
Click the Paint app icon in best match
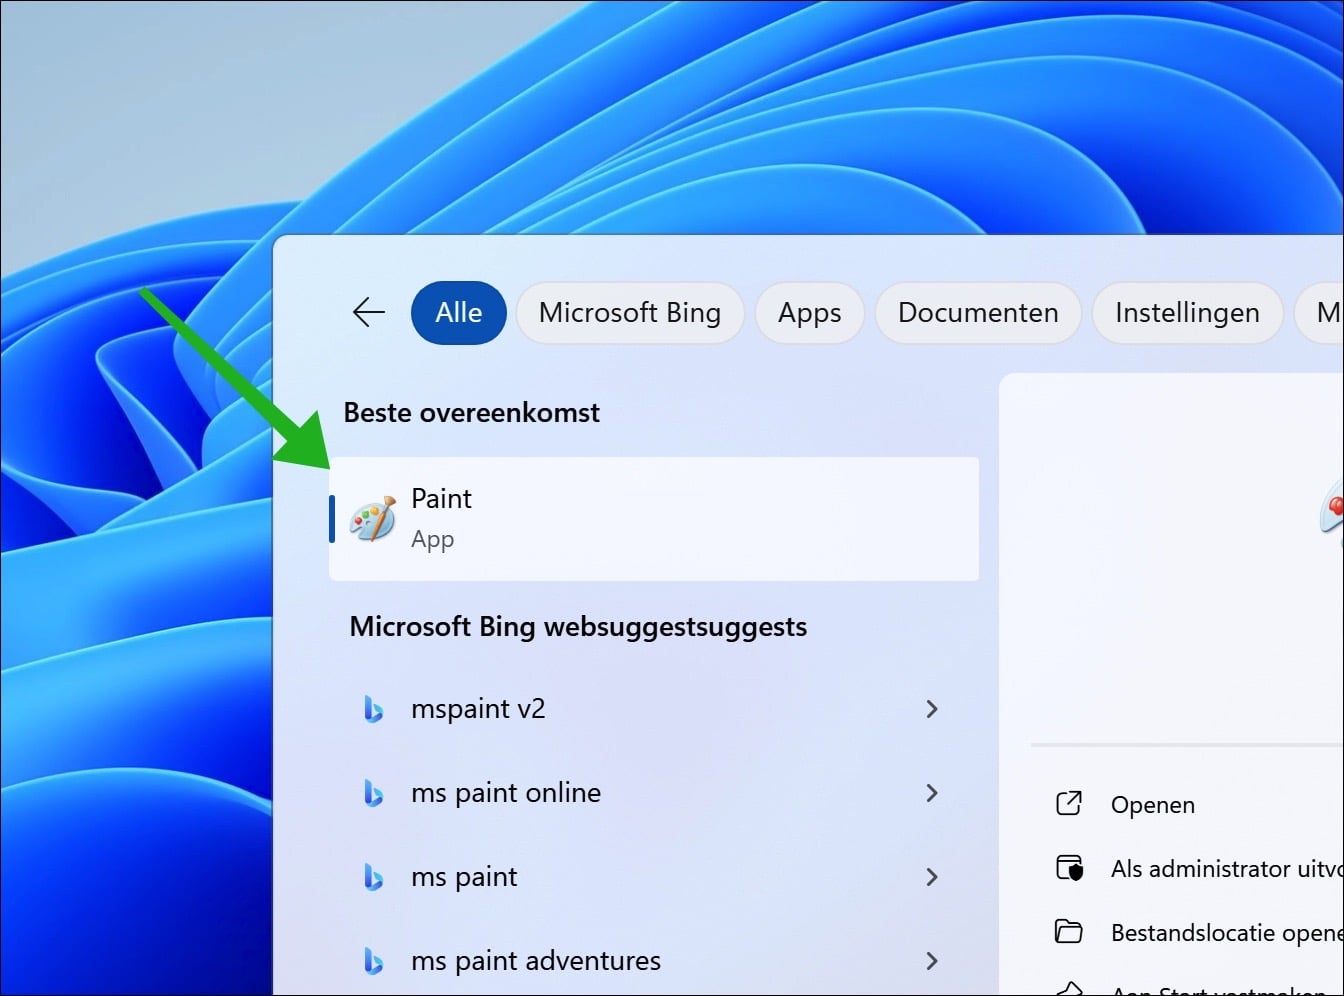pyautogui.click(x=371, y=517)
